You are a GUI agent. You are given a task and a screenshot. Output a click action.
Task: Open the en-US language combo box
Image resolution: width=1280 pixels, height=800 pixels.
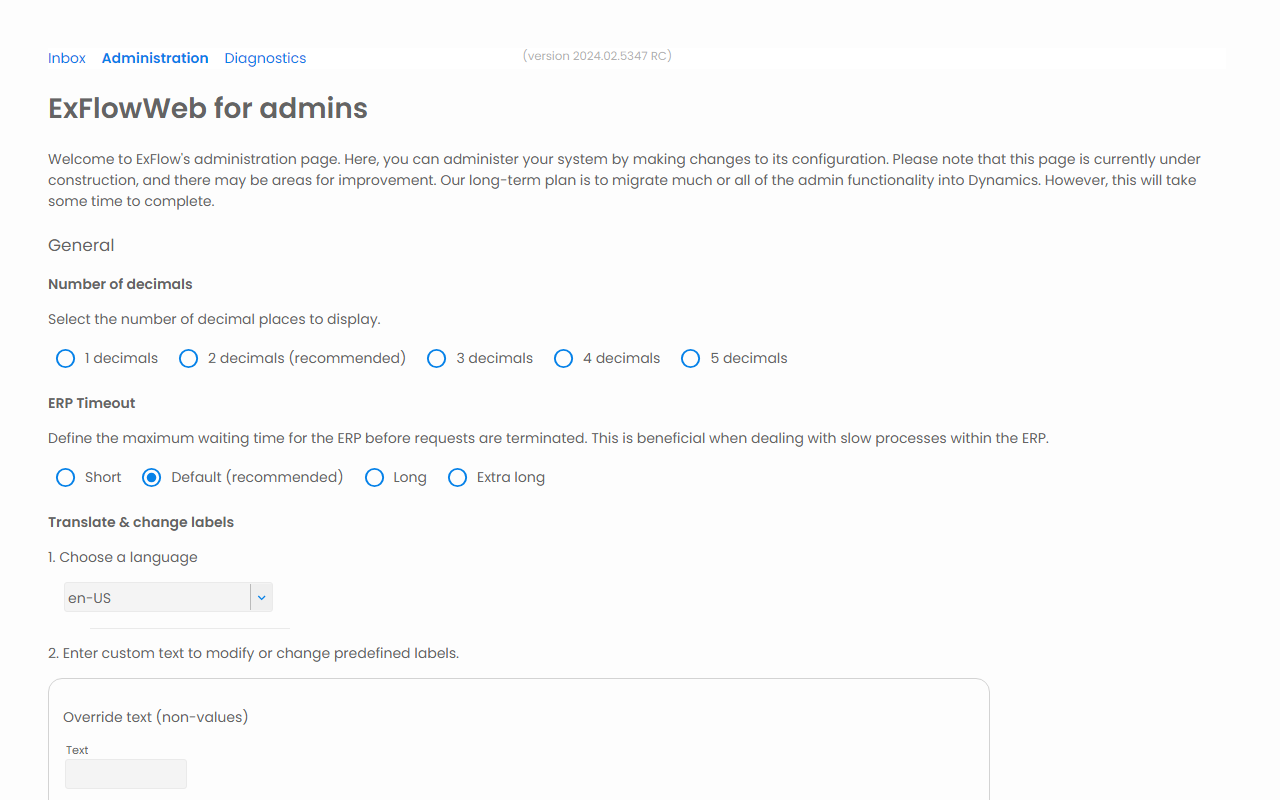point(168,598)
